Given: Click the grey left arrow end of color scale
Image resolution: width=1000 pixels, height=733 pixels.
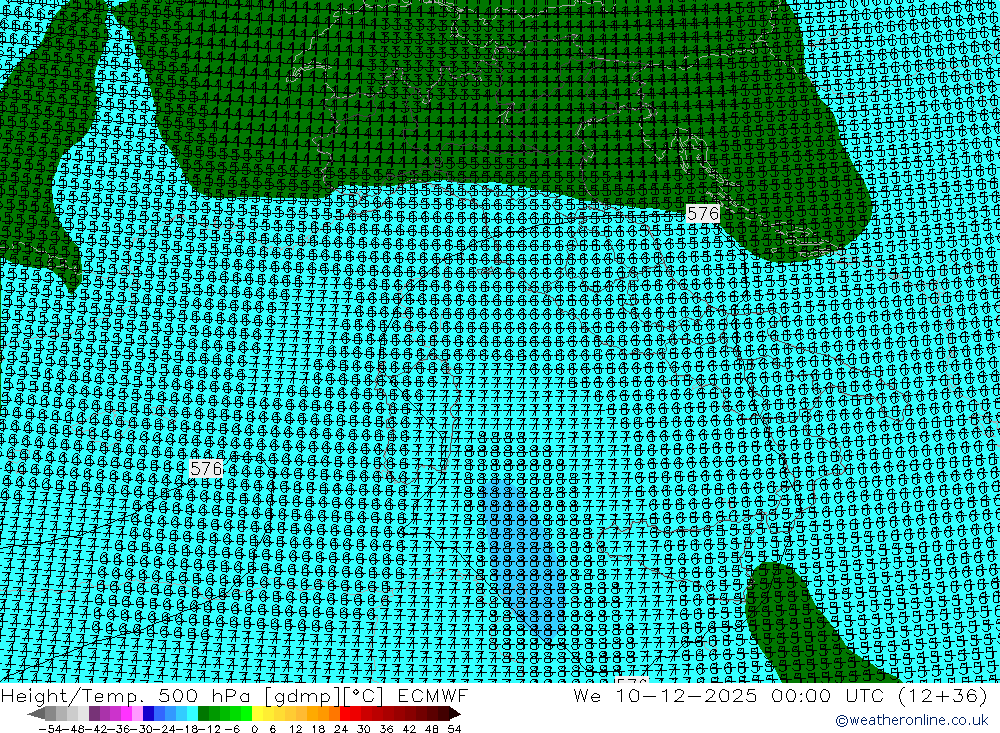Looking at the screenshot, I should coord(36,714).
